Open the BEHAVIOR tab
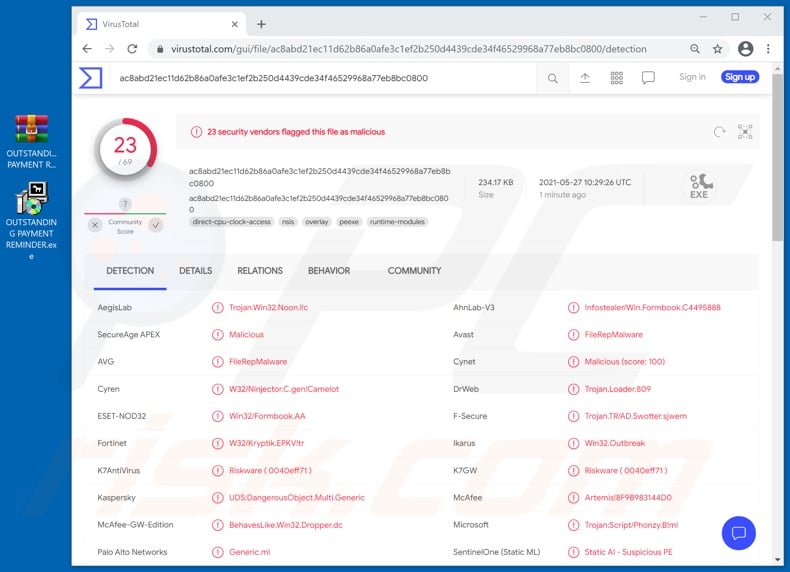 pos(329,271)
